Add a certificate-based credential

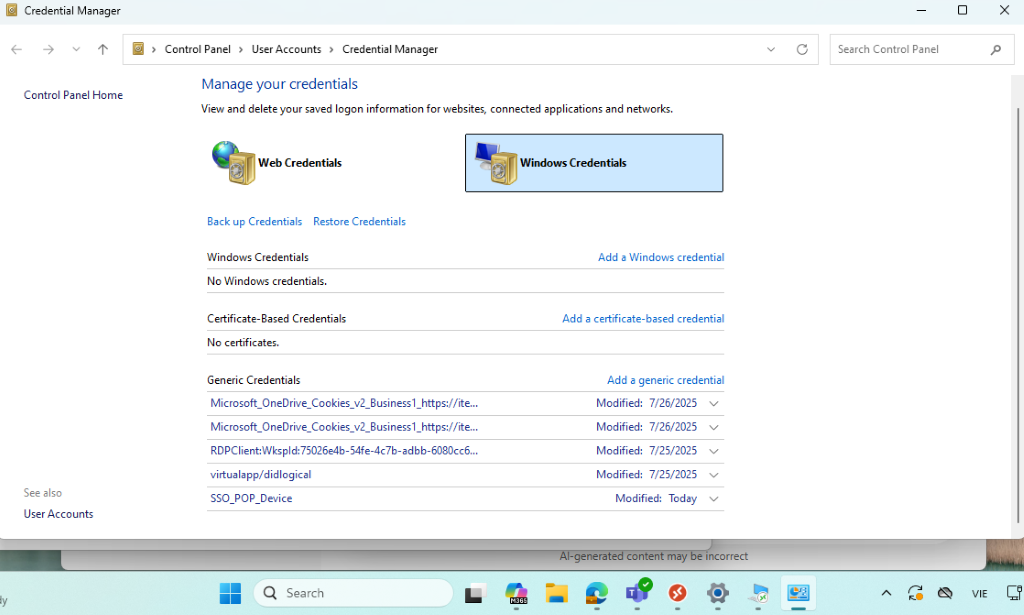[643, 319]
